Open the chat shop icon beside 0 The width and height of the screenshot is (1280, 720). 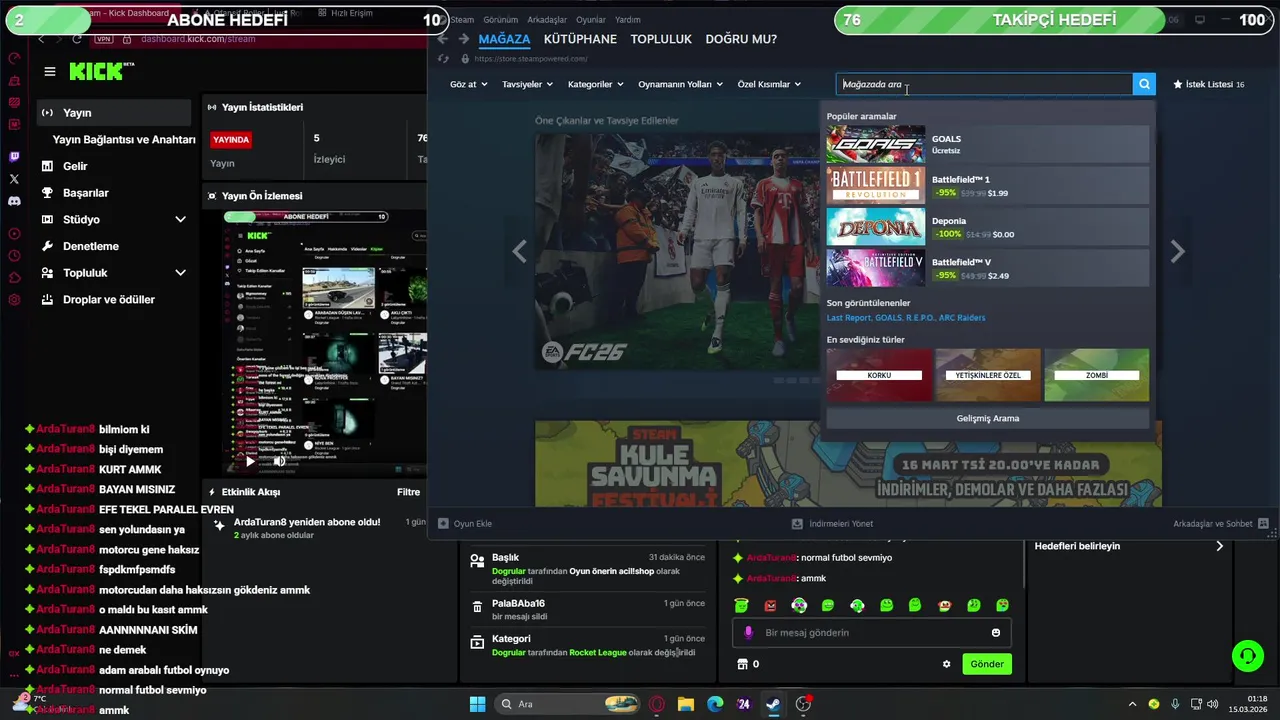(742, 664)
